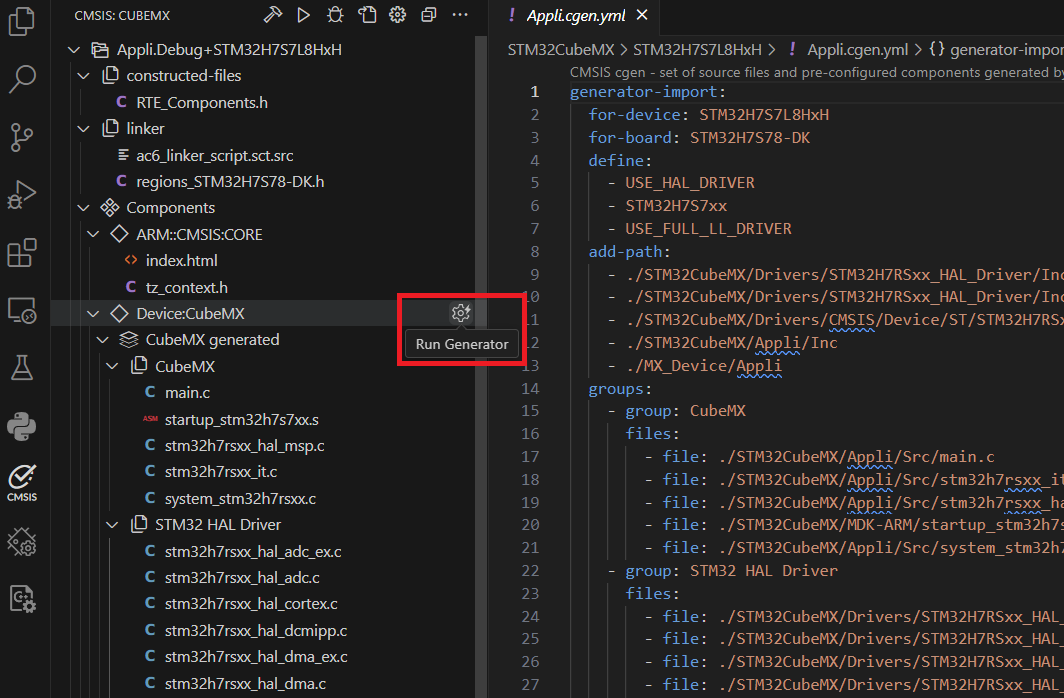Open the Python view
Image resolution: width=1064 pixels, height=698 pixels.
coord(22,427)
